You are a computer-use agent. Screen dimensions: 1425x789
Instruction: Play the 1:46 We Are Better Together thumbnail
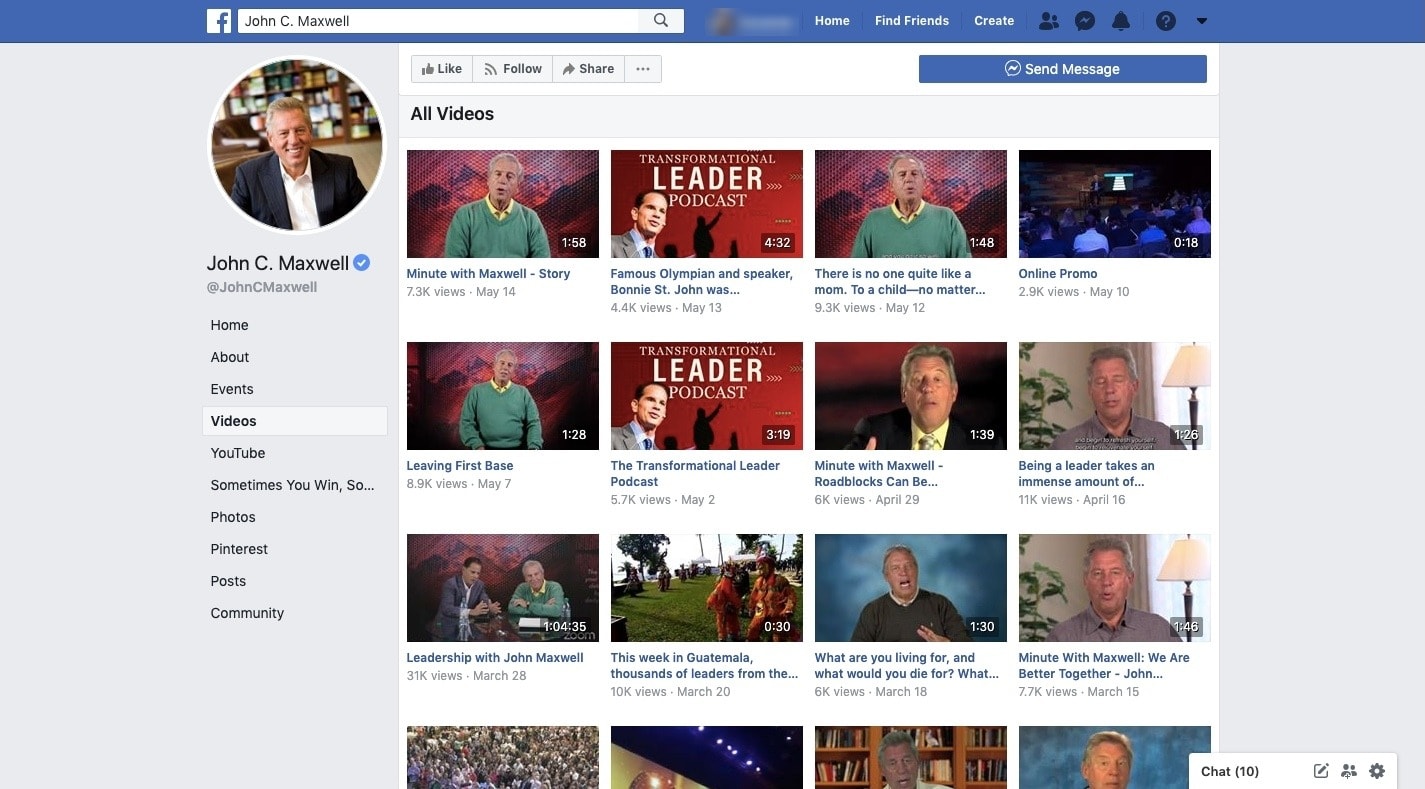(x=1115, y=588)
